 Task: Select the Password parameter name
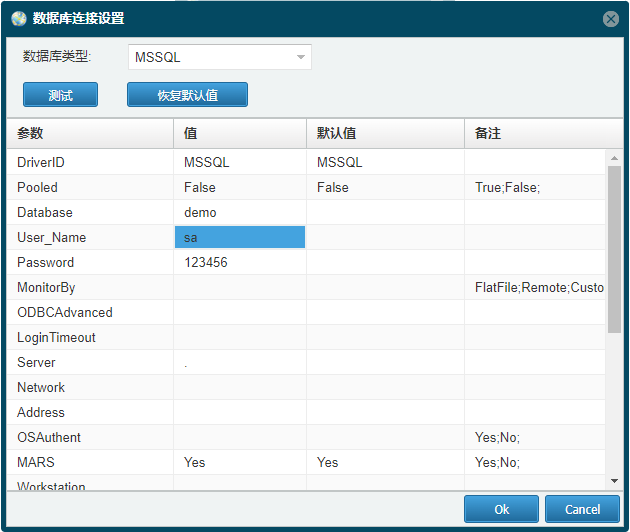pos(45,262)
